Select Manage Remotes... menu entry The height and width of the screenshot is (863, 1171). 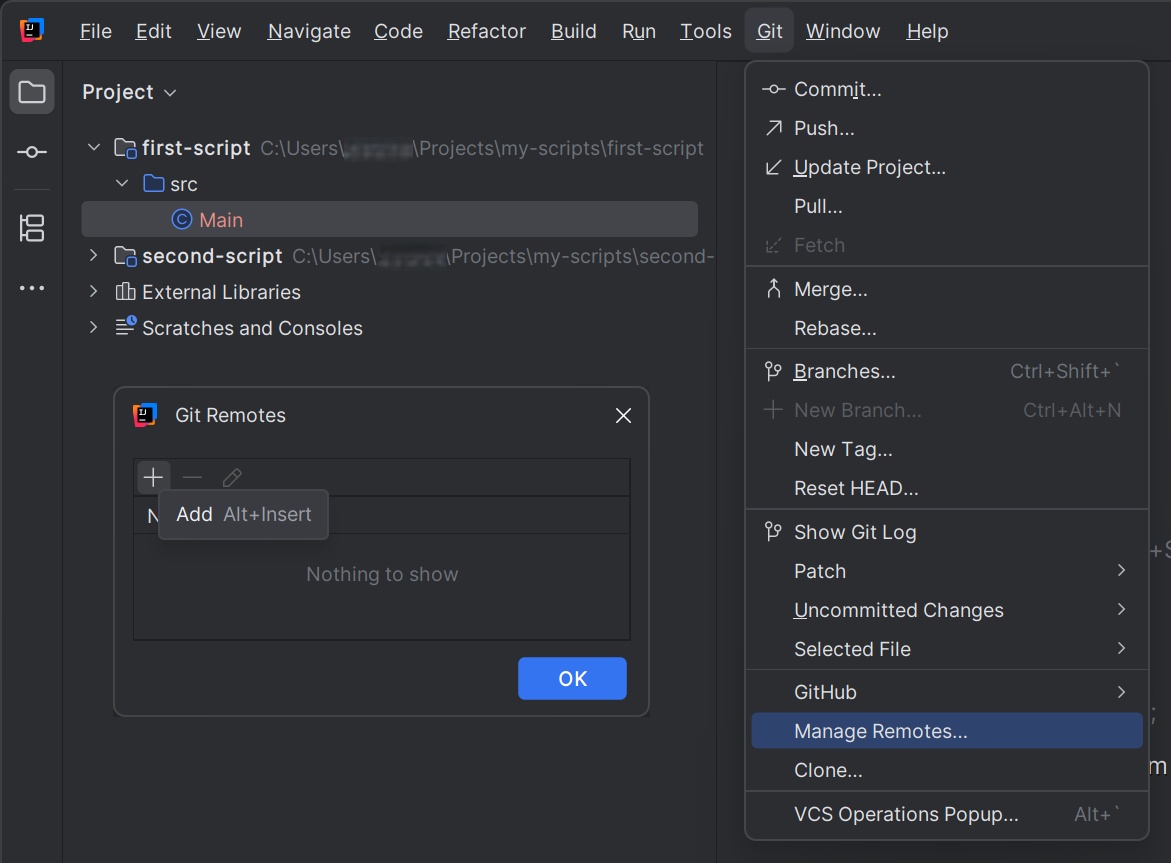click(947, 731)
